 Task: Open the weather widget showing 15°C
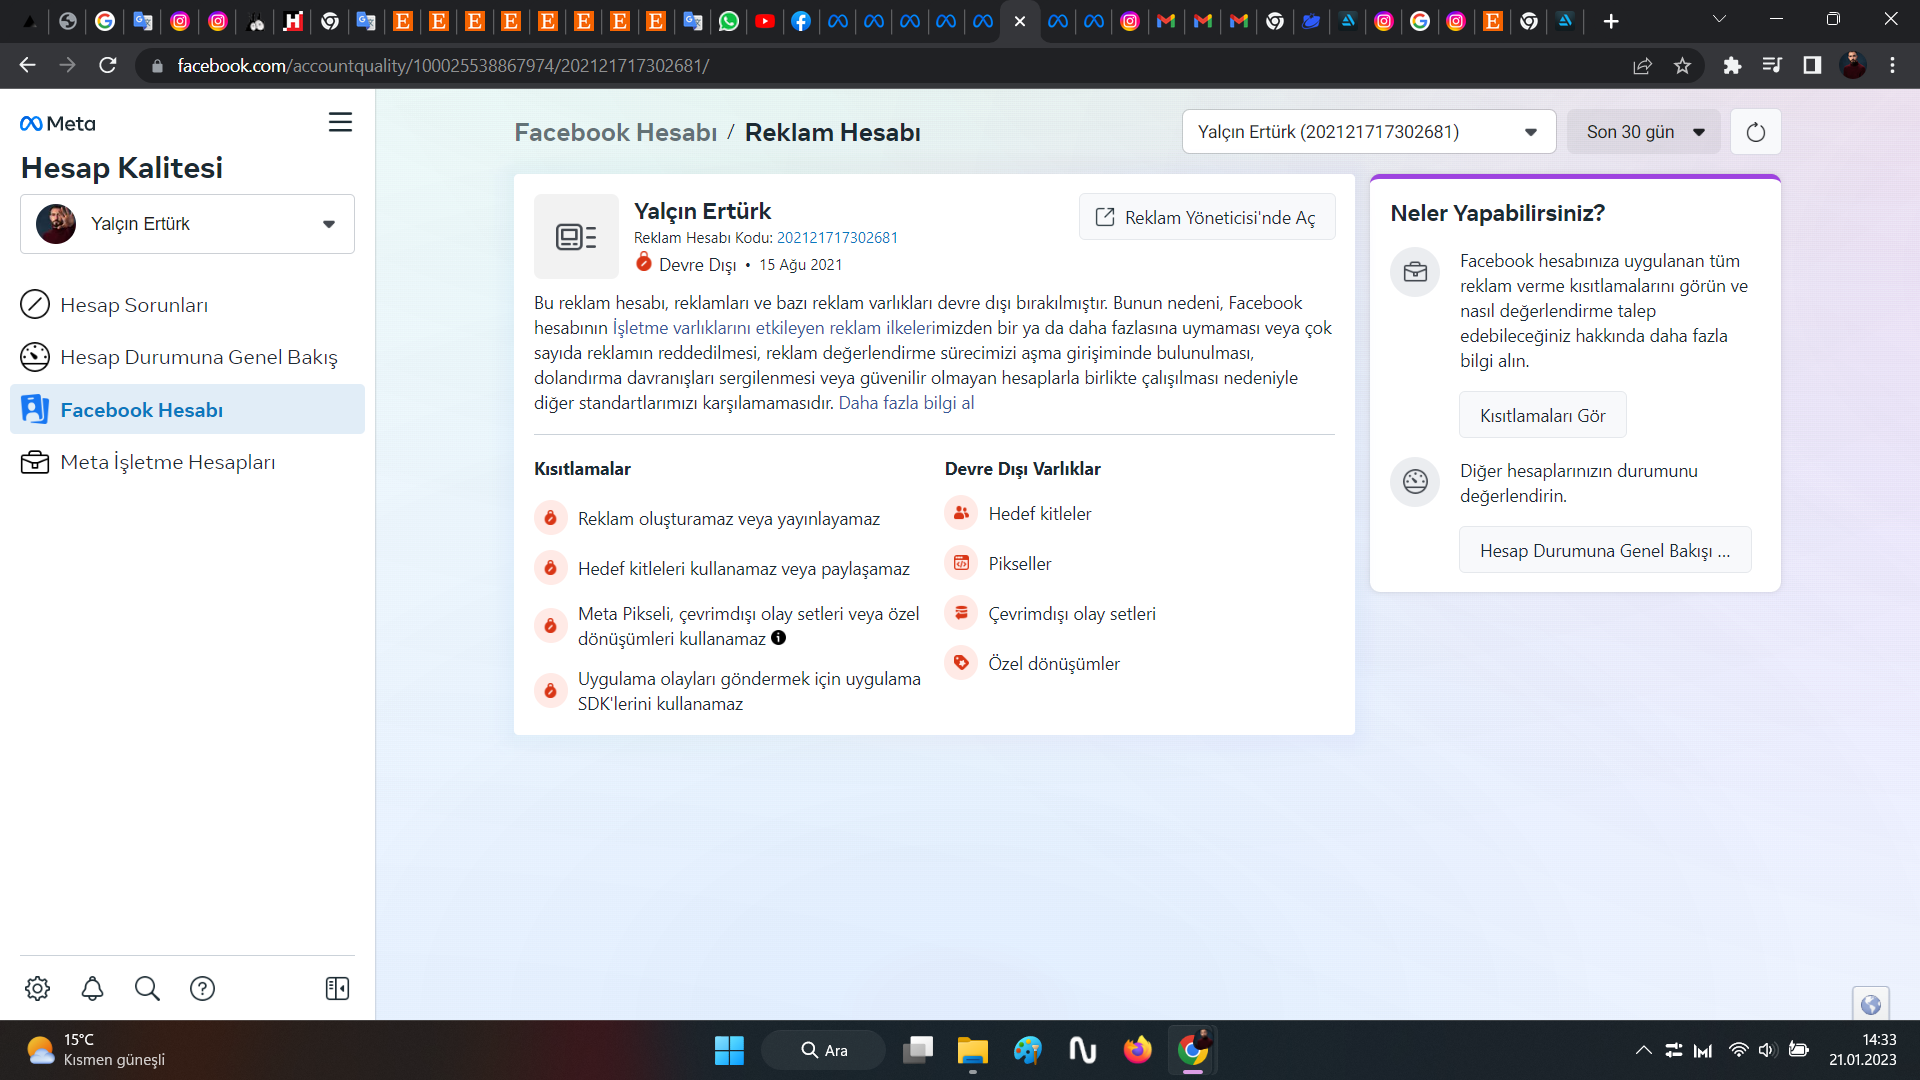[x=96, y=1050]
